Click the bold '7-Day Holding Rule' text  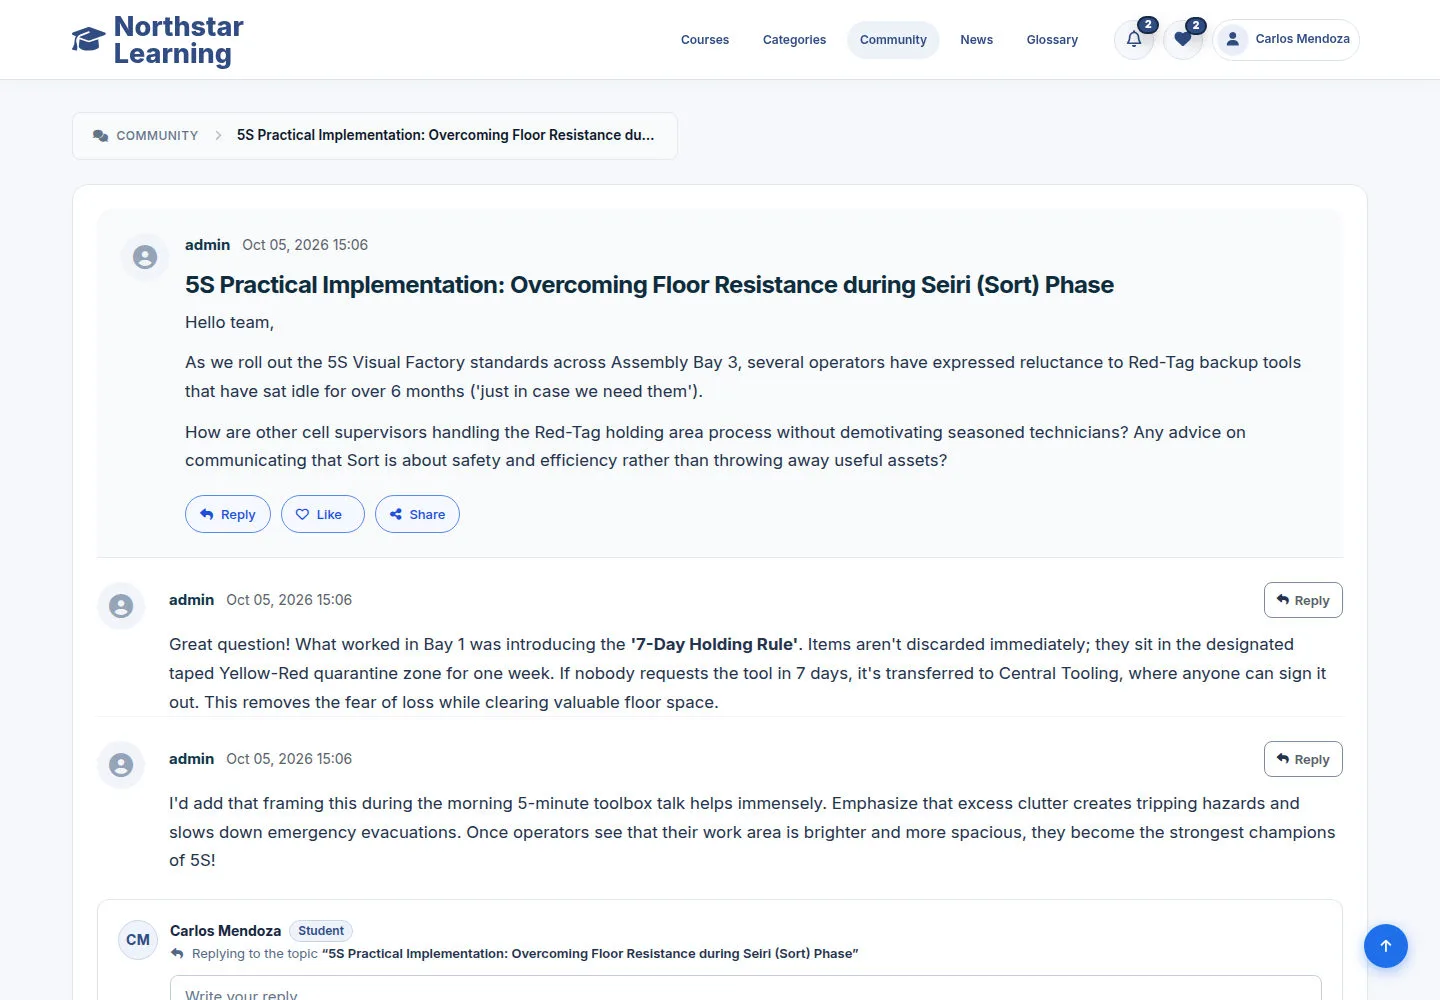(714, 644)
